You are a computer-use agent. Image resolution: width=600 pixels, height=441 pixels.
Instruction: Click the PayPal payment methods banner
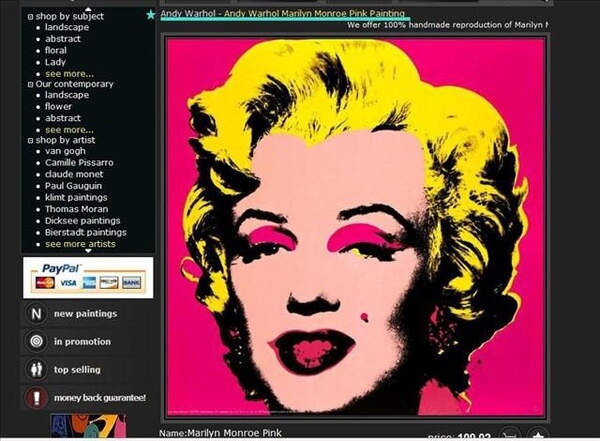point(88,277)
